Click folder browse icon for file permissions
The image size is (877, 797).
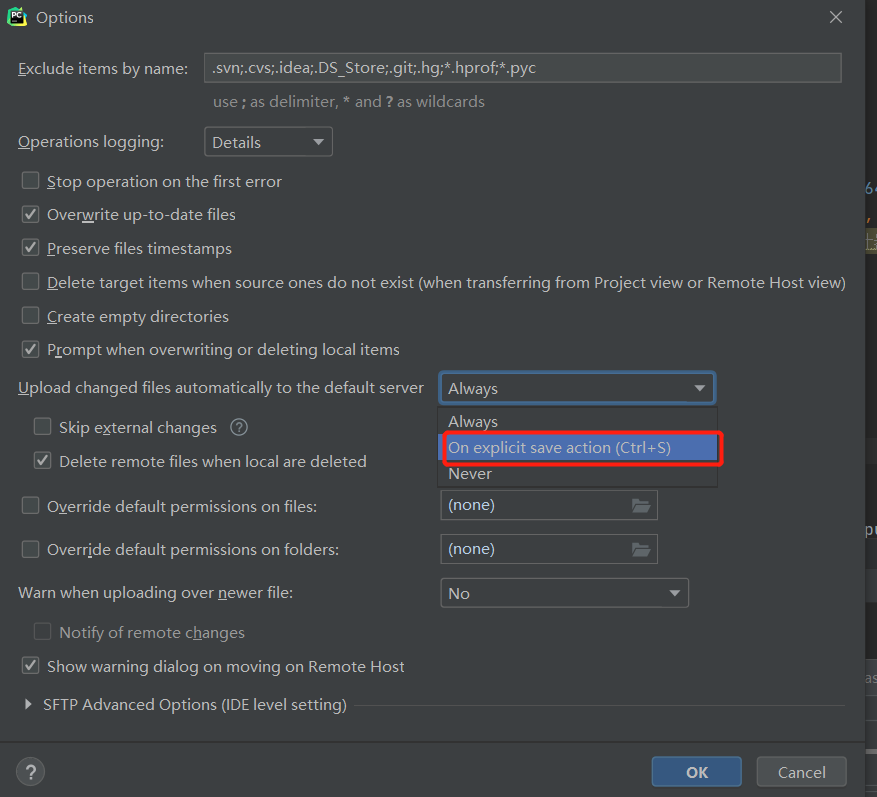click(x=640, y=506)
